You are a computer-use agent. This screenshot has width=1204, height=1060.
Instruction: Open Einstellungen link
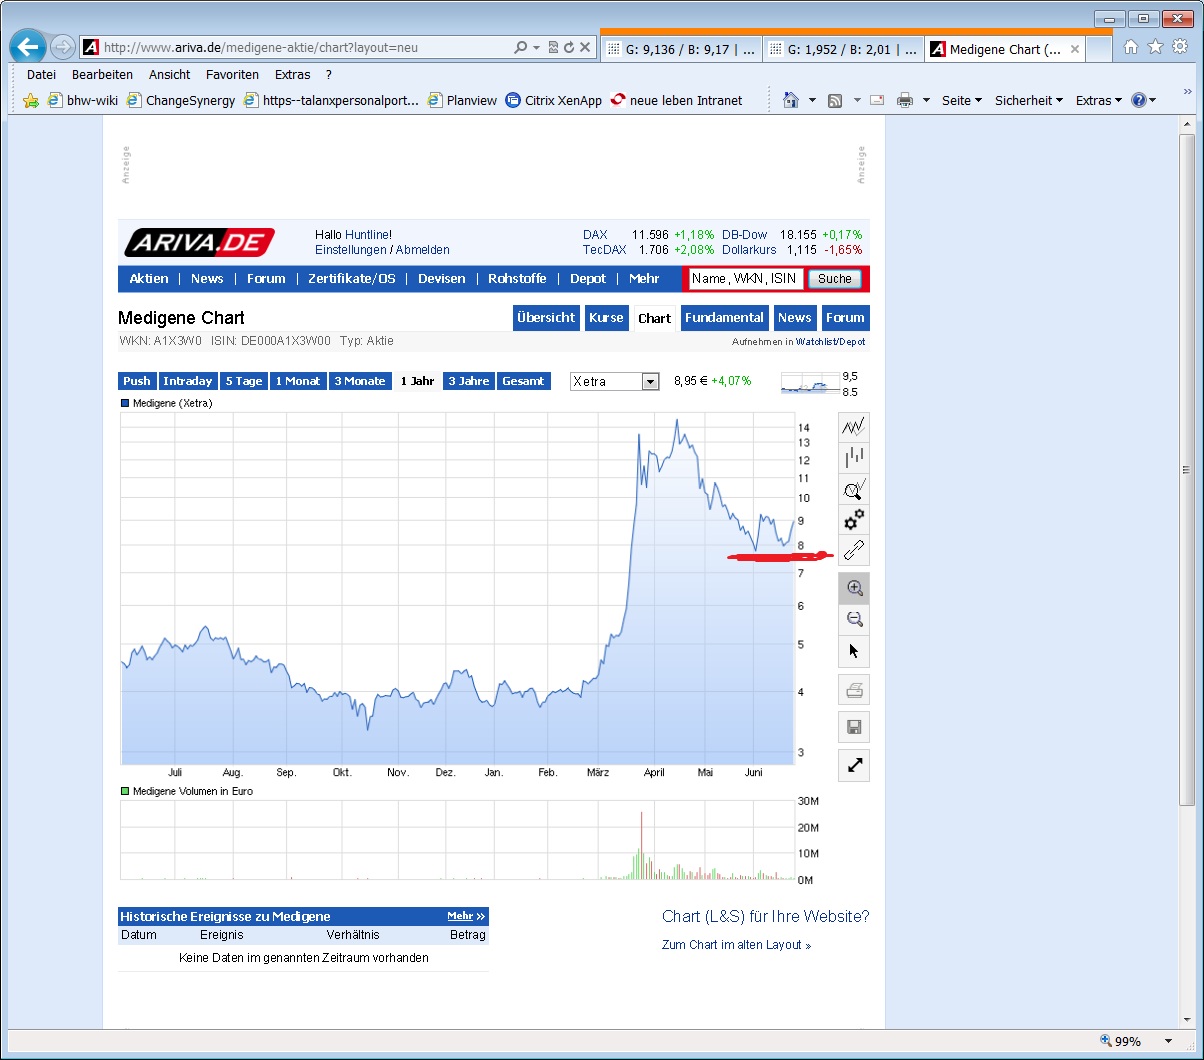[x=351, y=250]
